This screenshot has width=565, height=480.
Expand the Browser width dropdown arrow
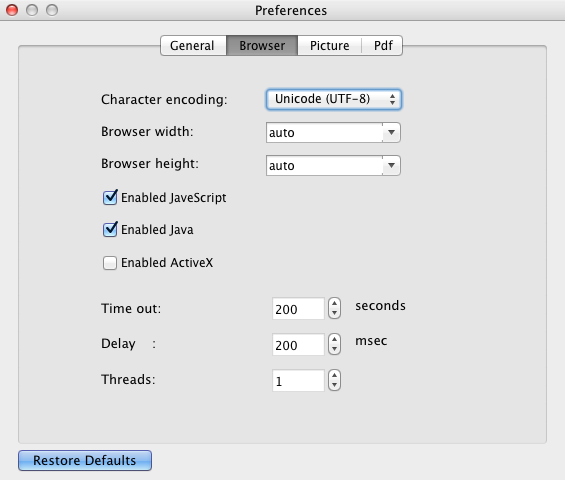click(x=391, y=133)
